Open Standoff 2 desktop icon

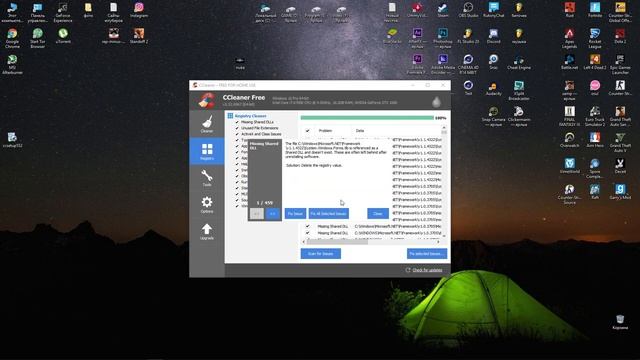coord(139,36)
